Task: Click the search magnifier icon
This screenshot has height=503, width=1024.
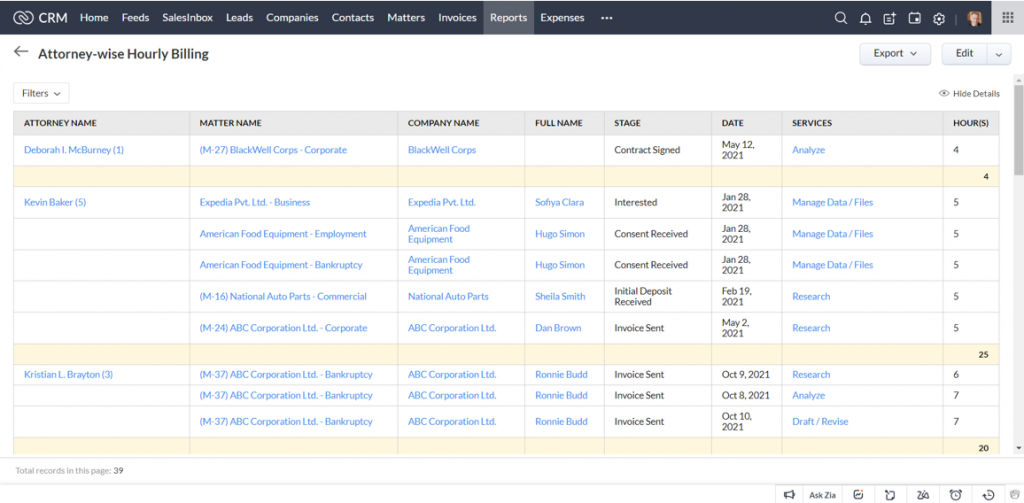Action: point(840,18)
